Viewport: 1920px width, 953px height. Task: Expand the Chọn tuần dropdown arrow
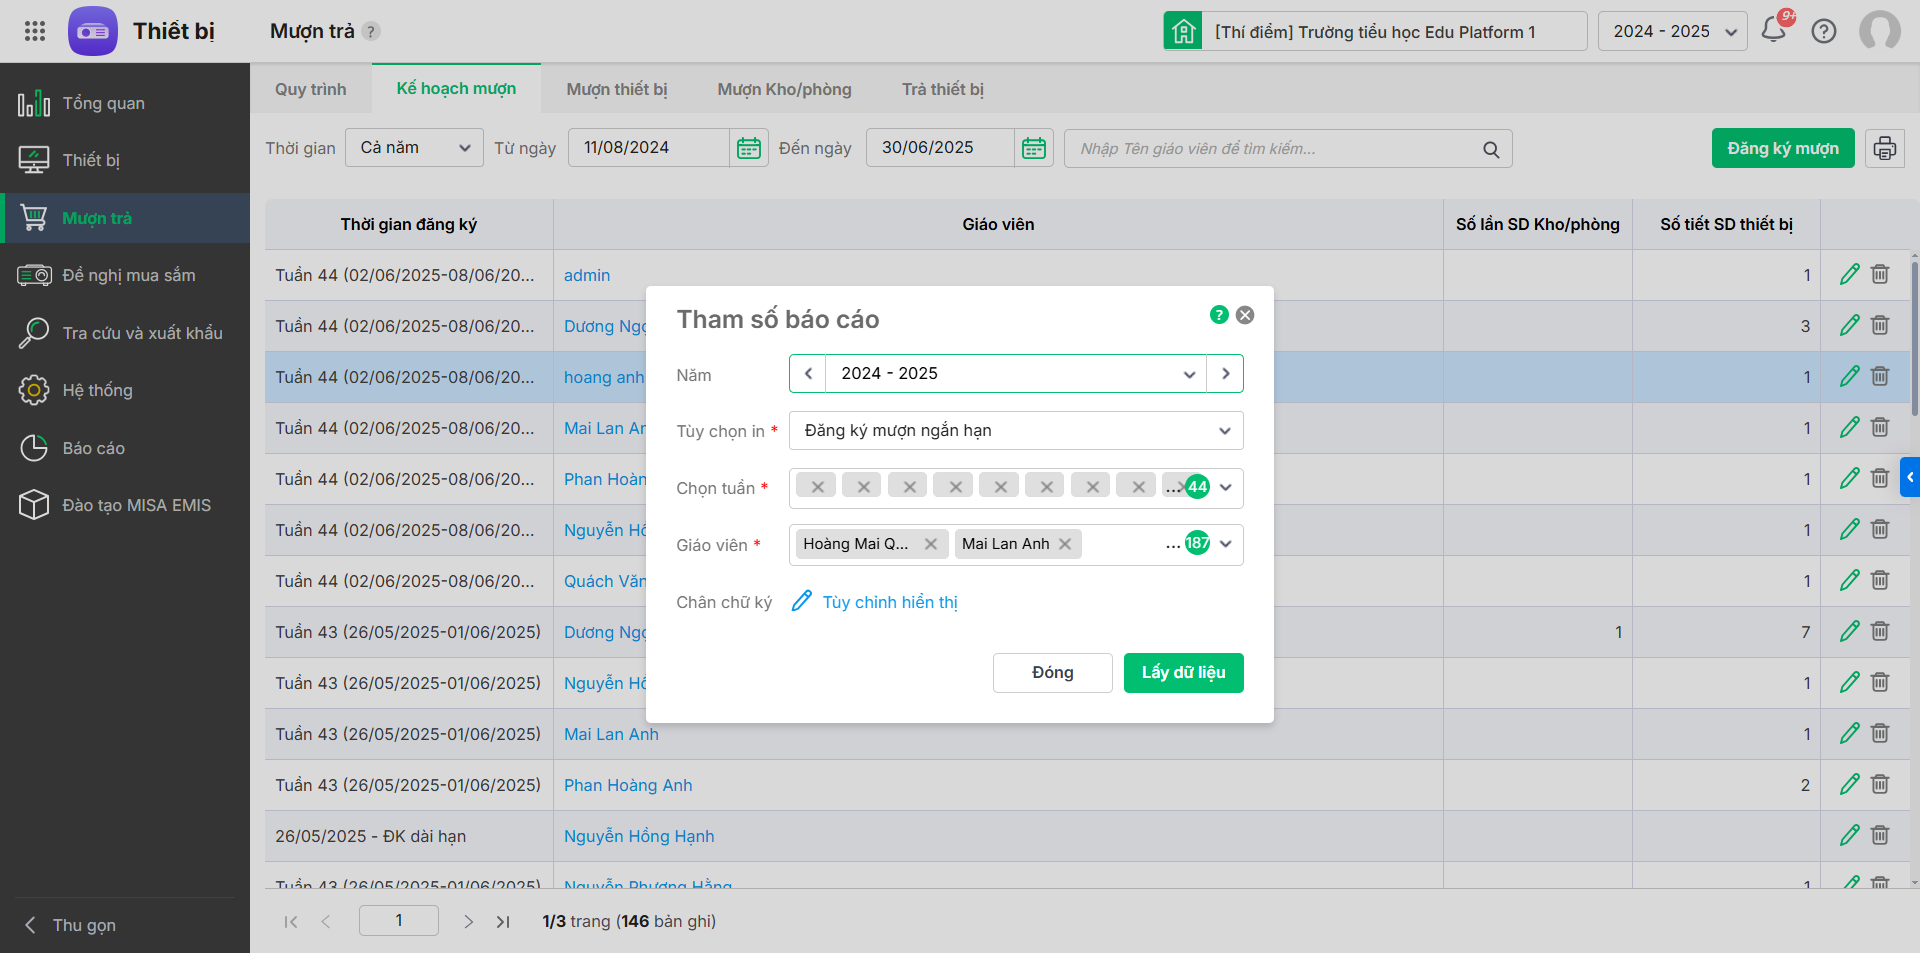coord(1226,488)
